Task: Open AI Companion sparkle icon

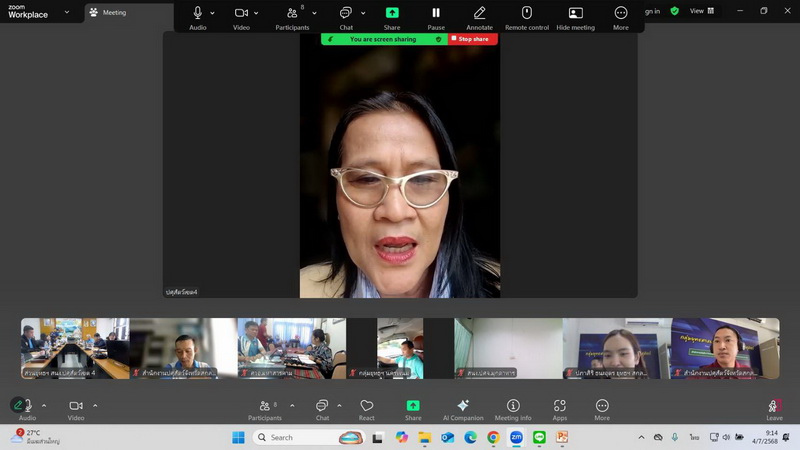Action: click(463, 406)
